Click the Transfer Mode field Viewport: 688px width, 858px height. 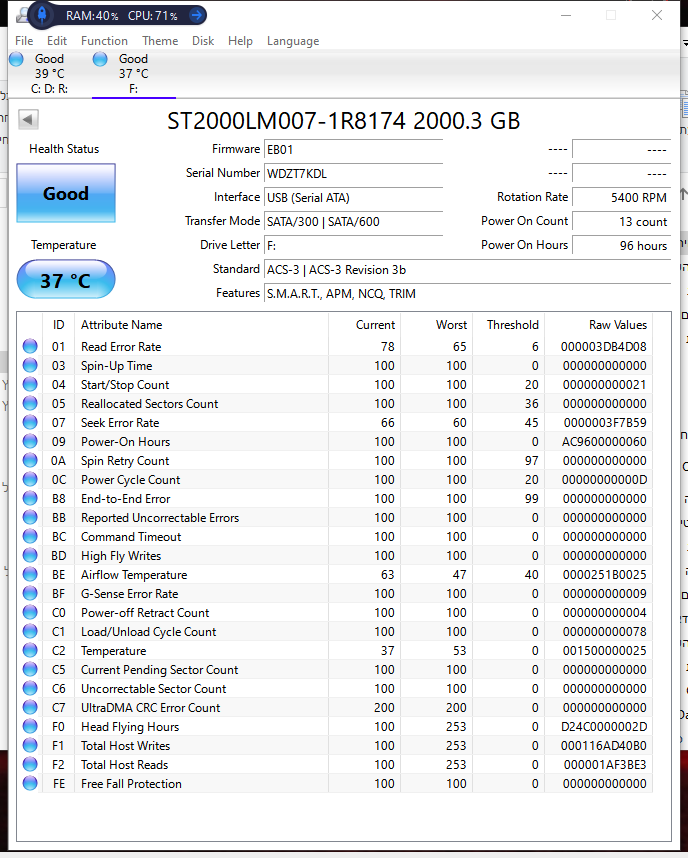[x=353, y=222]
